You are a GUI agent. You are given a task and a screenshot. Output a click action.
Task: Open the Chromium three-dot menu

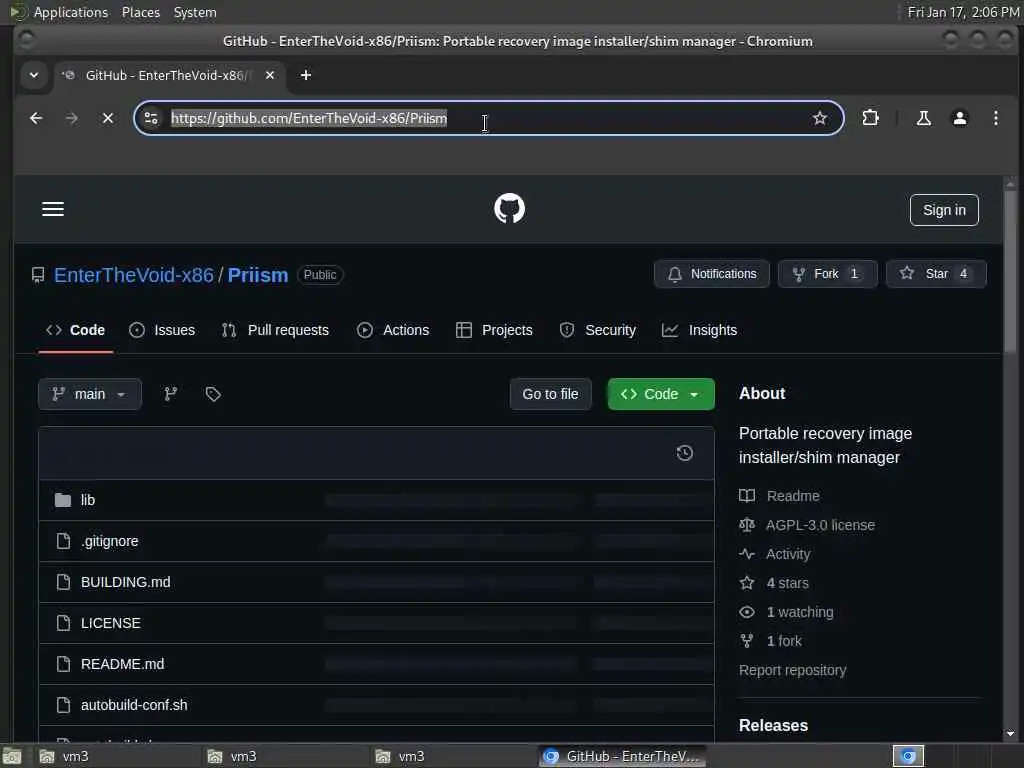tap(995, 118)
